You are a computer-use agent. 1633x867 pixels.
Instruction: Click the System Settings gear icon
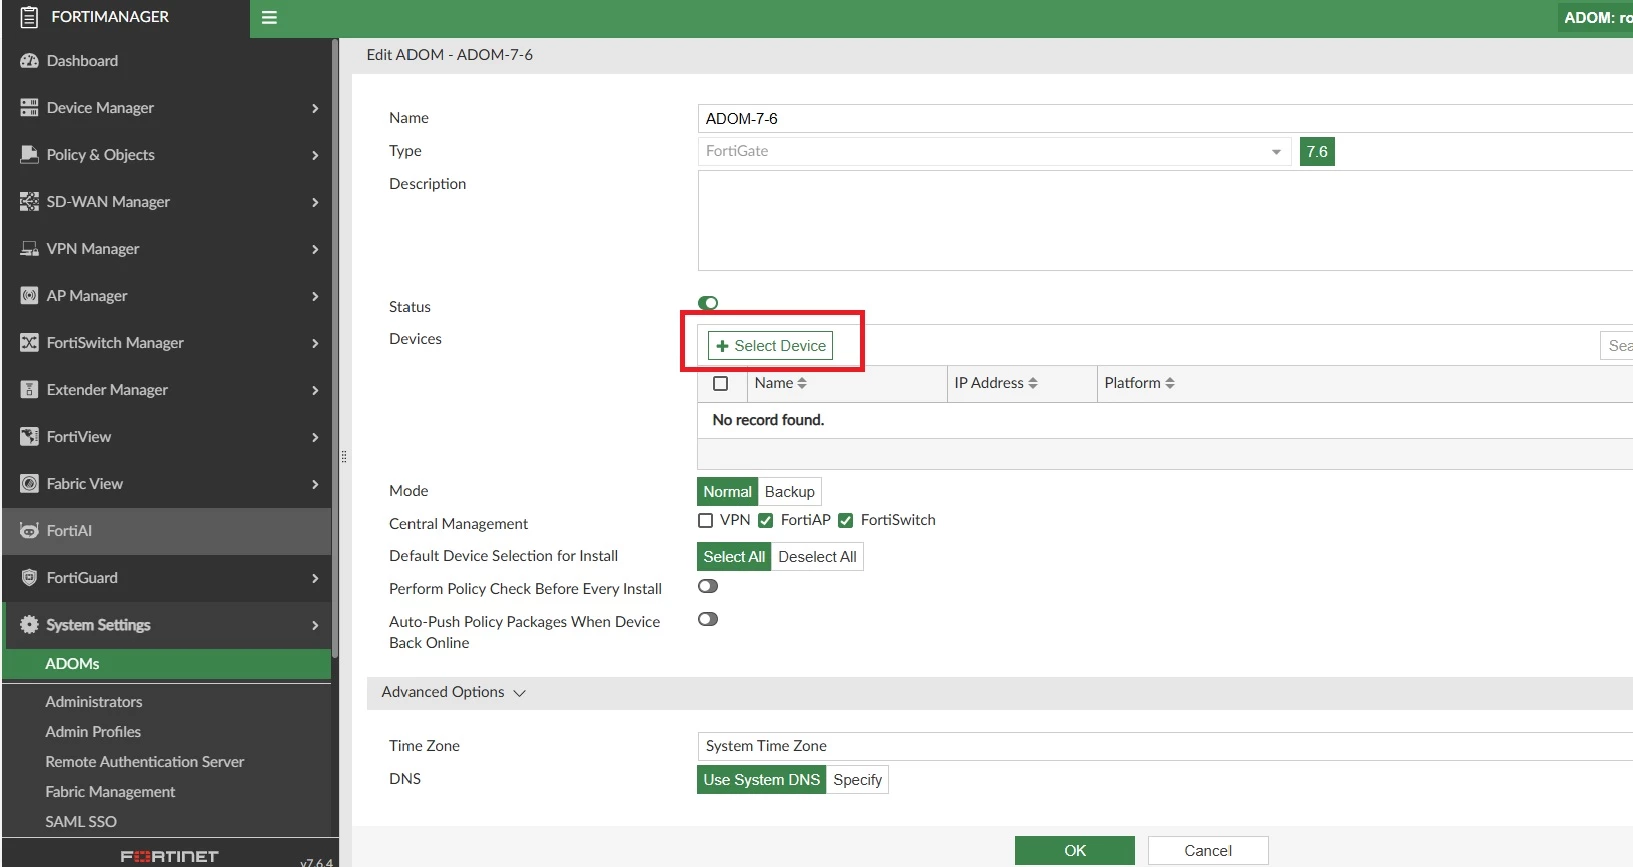[x=29, y=625]
